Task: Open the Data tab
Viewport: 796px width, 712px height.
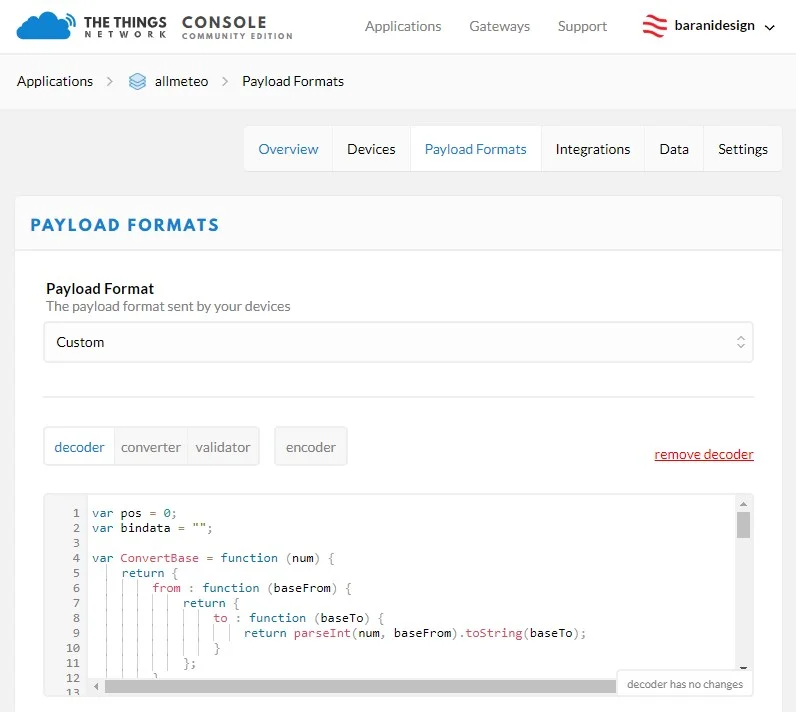Action: pos(674,149)
